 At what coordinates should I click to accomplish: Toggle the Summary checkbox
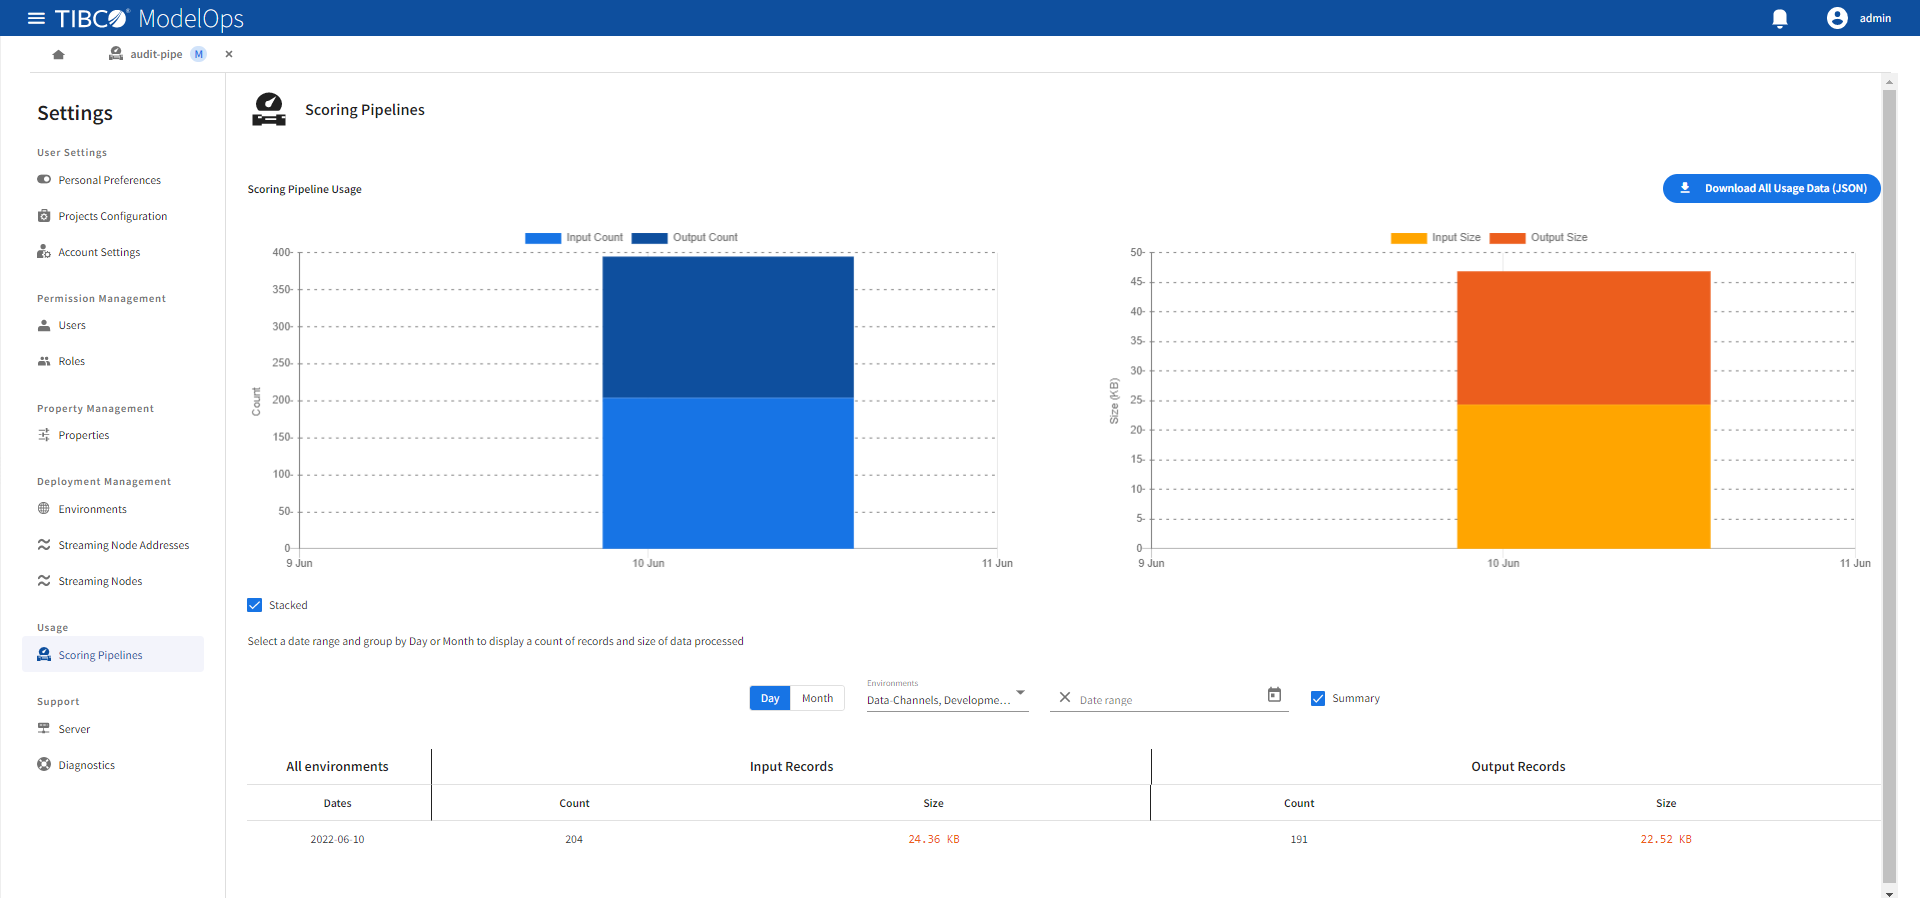click(x=1318, y=699)
